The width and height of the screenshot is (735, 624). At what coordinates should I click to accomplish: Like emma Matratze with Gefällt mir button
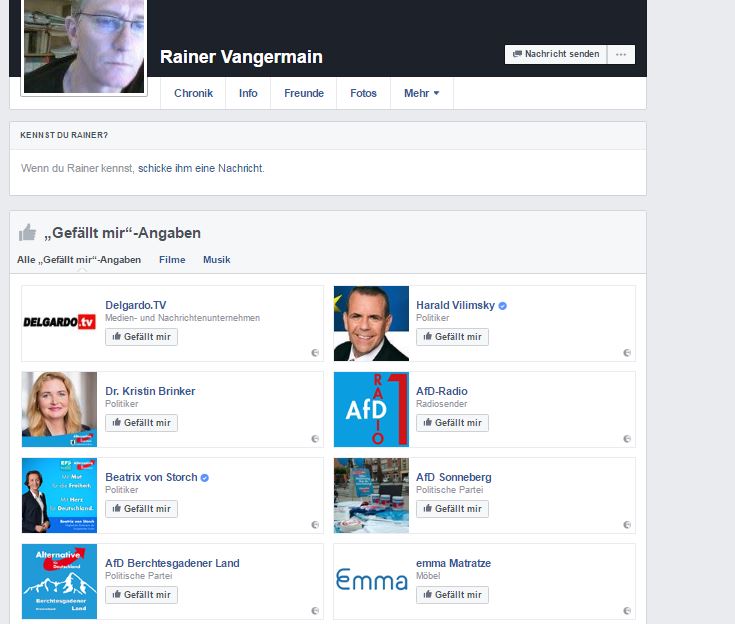[452, 595]
